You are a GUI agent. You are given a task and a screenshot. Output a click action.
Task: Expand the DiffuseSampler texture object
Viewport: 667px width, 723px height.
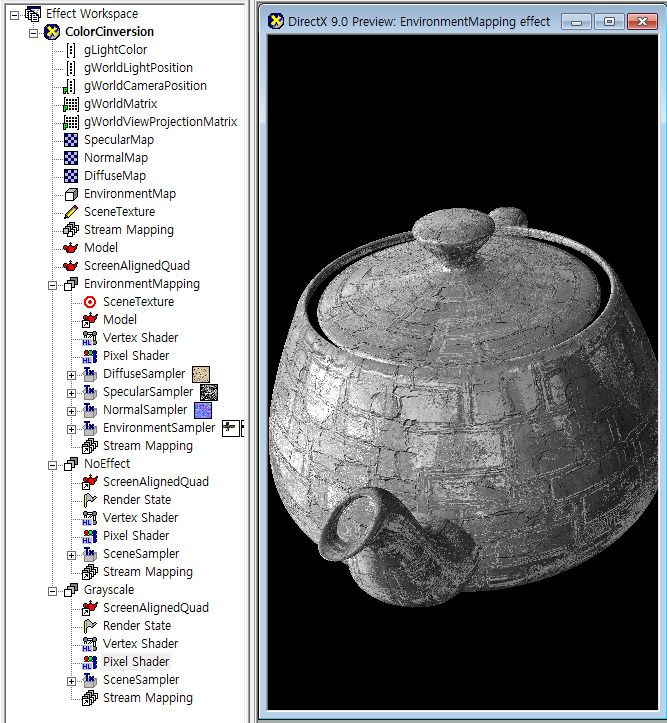(71, 375)
